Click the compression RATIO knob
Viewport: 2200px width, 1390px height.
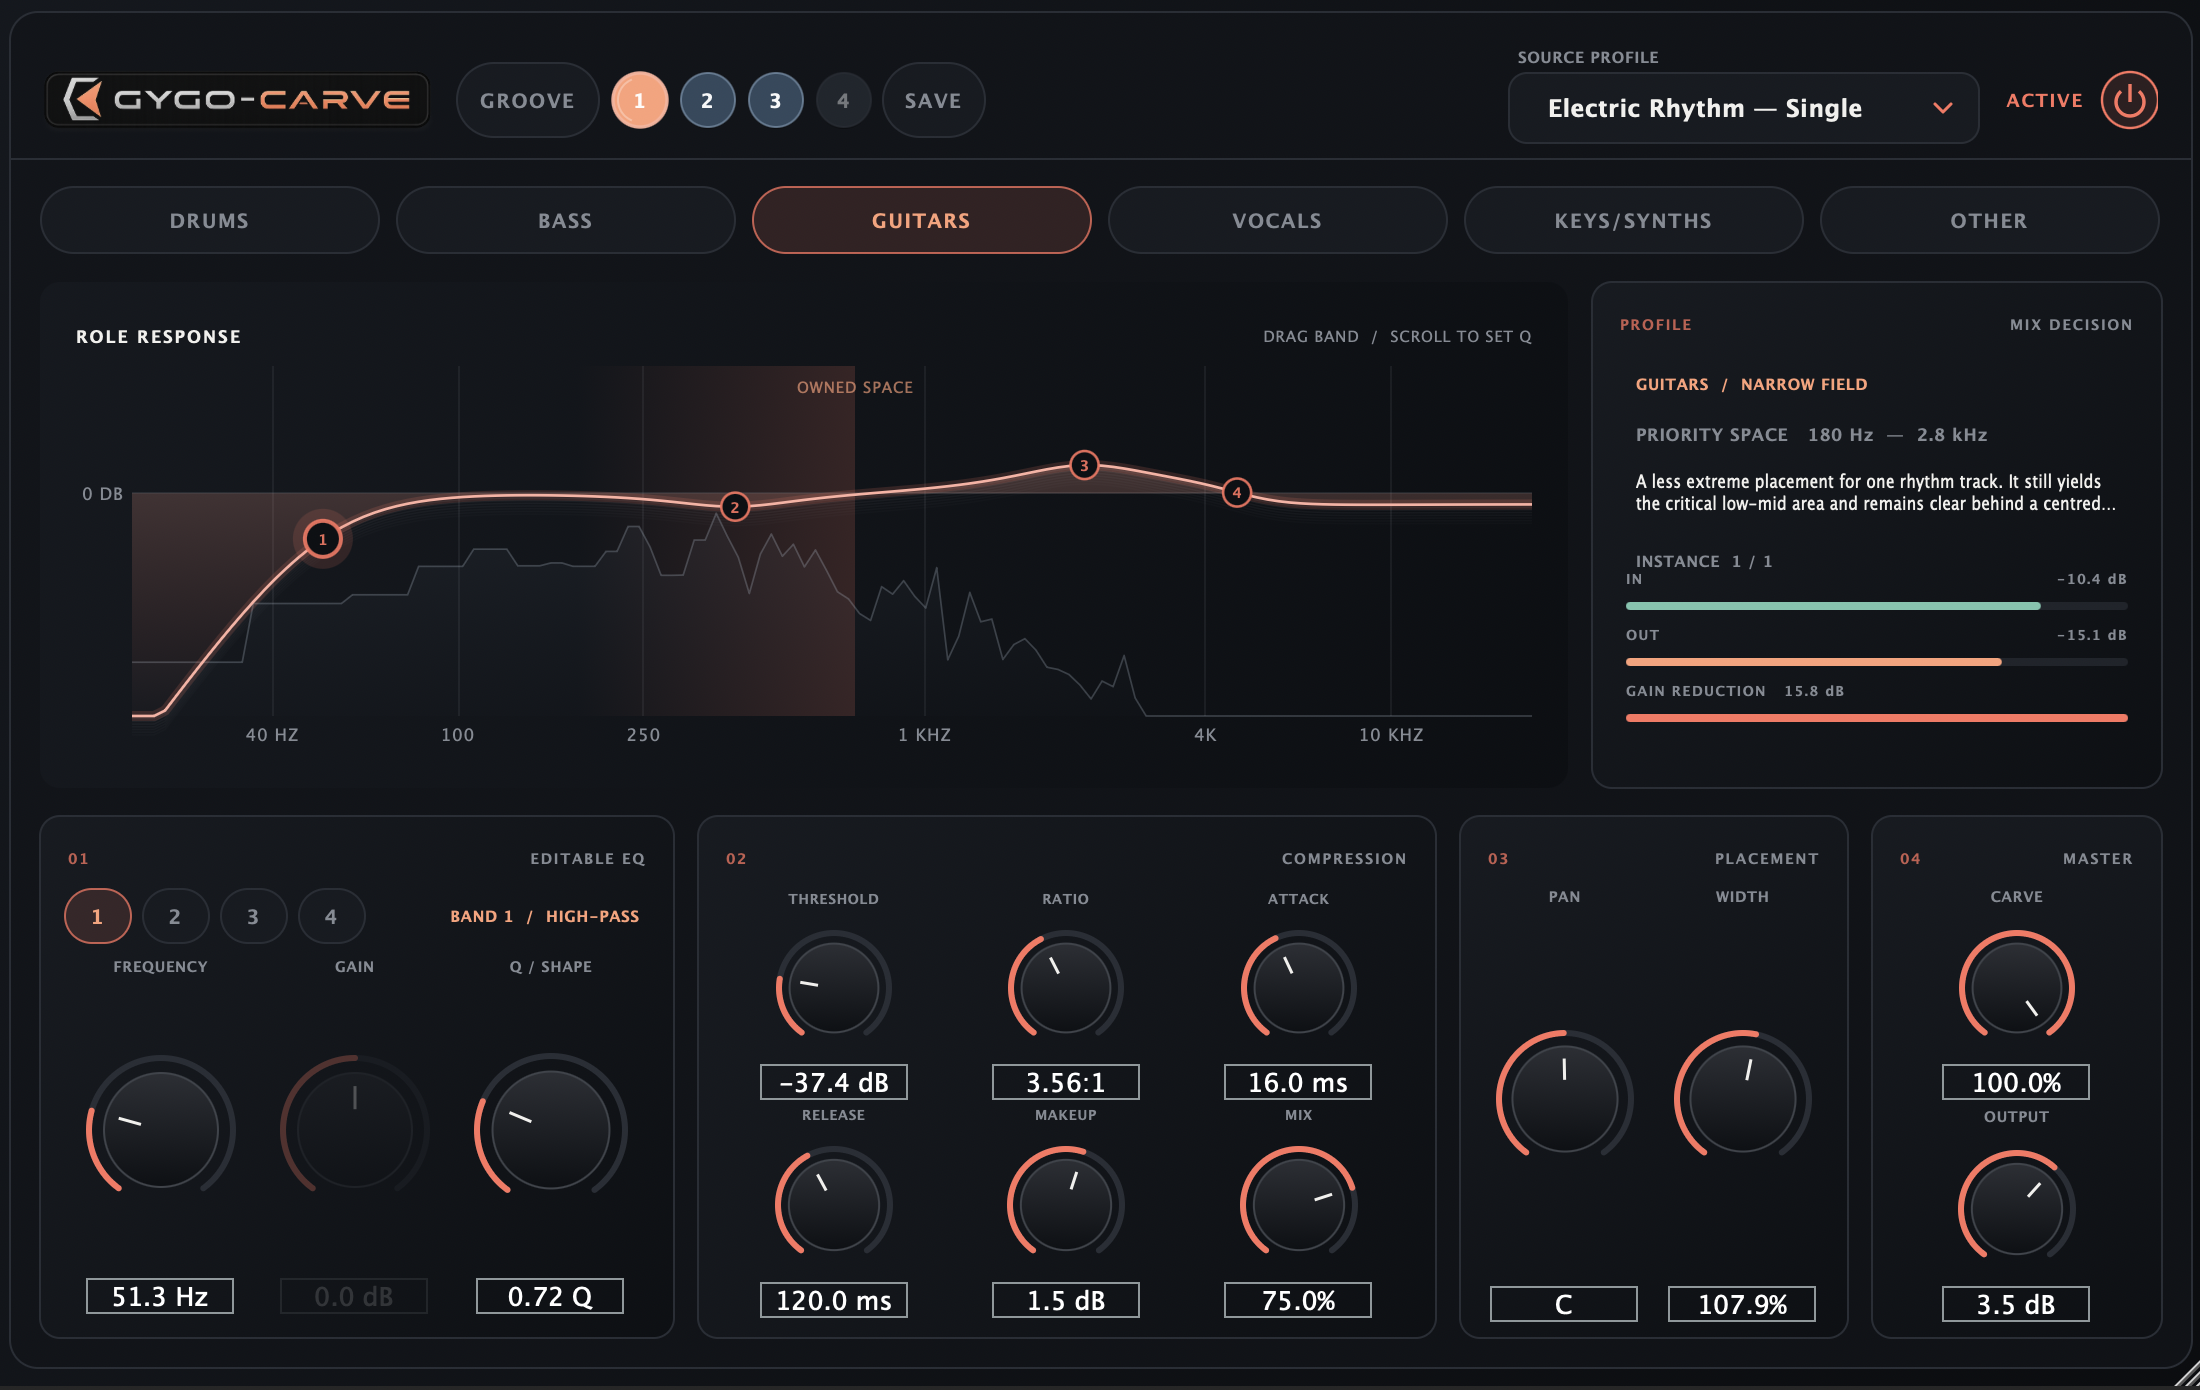[x=1065, y=987]
